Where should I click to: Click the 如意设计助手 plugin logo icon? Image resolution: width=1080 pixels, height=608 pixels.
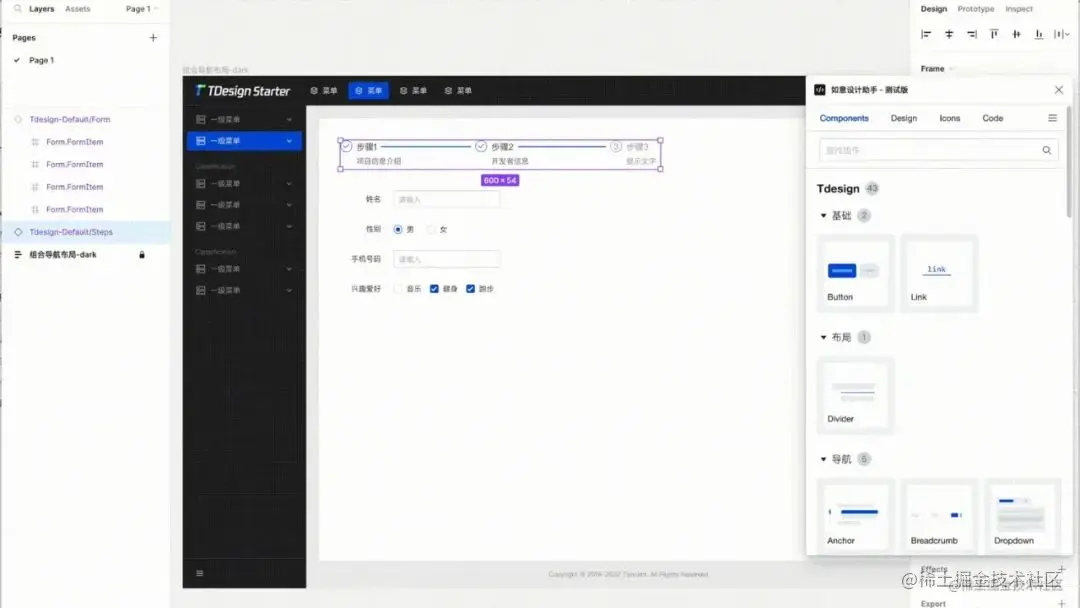[x=820, y=90]
